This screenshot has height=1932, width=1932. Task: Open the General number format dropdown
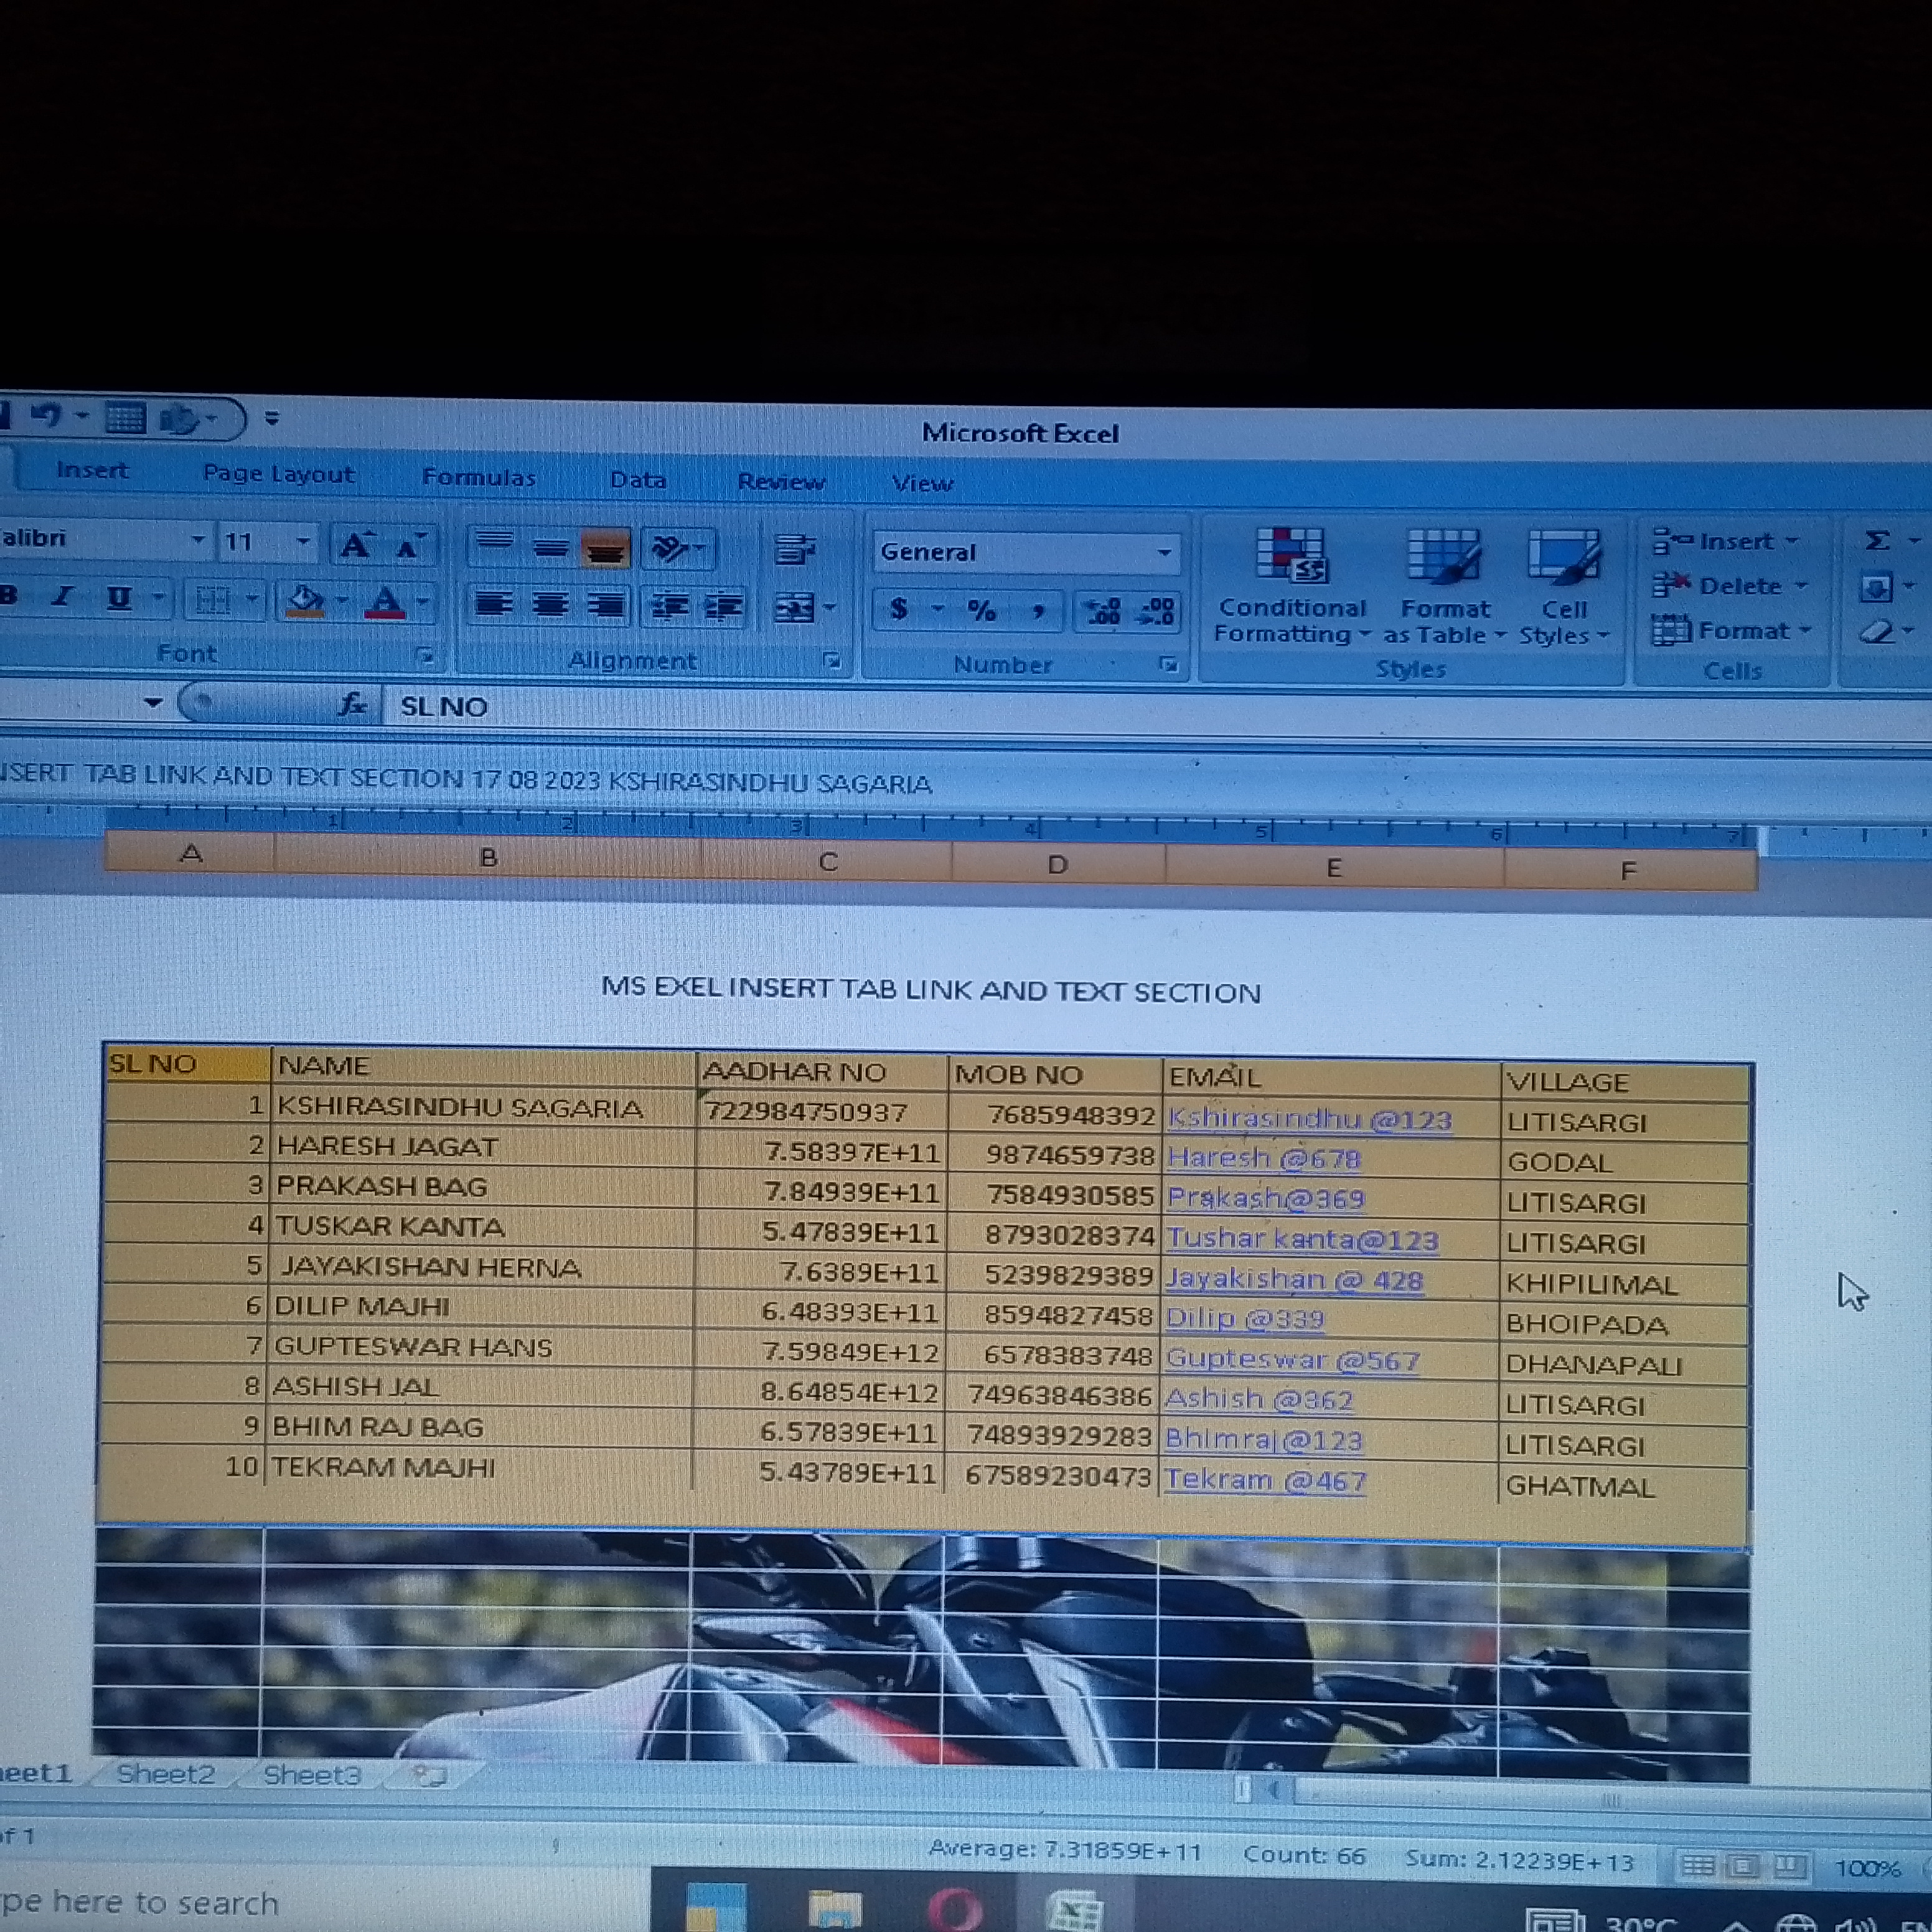1164,553
